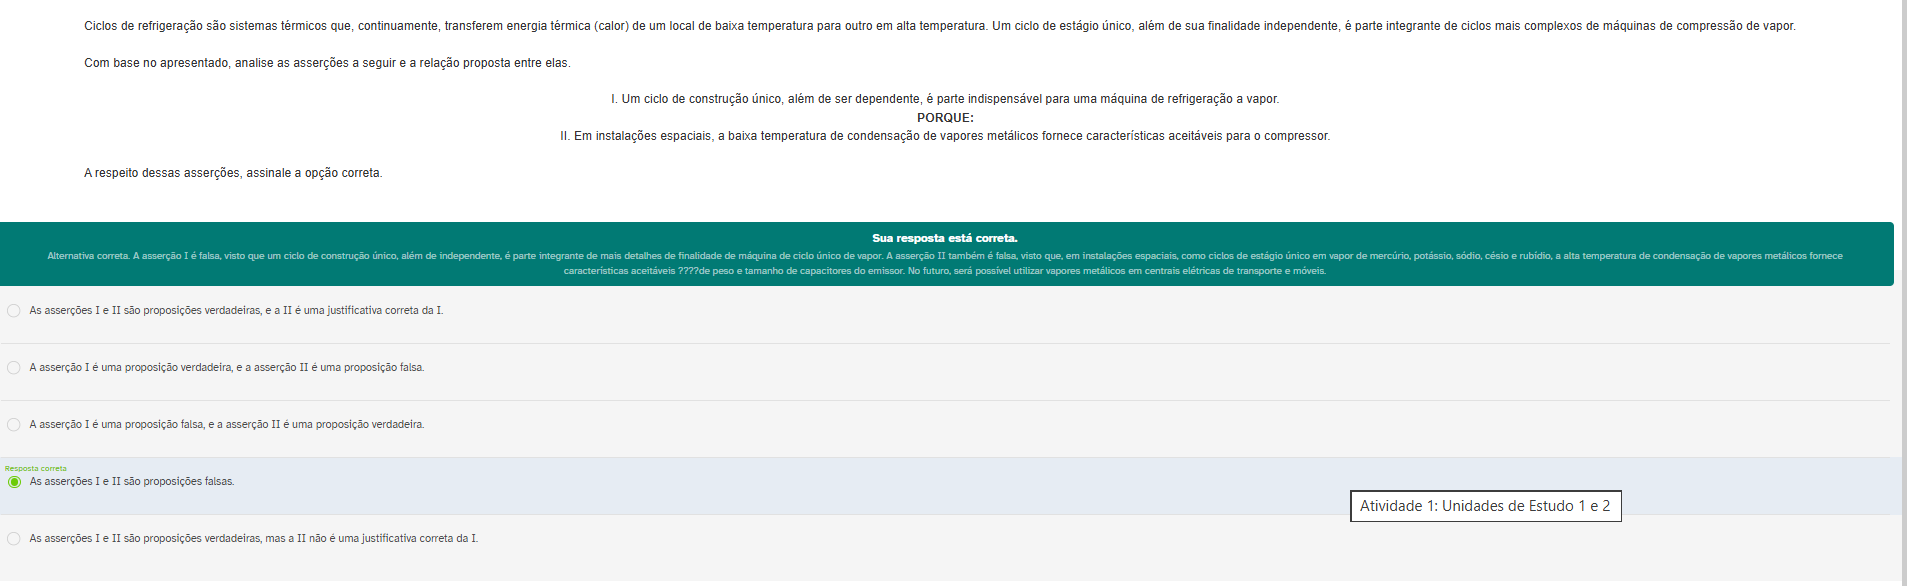The height and width of the screenshot is (586, 1907).
Task: Select radio for 'I verdadeira, II falsa'
Action: [x=14, y=368]
